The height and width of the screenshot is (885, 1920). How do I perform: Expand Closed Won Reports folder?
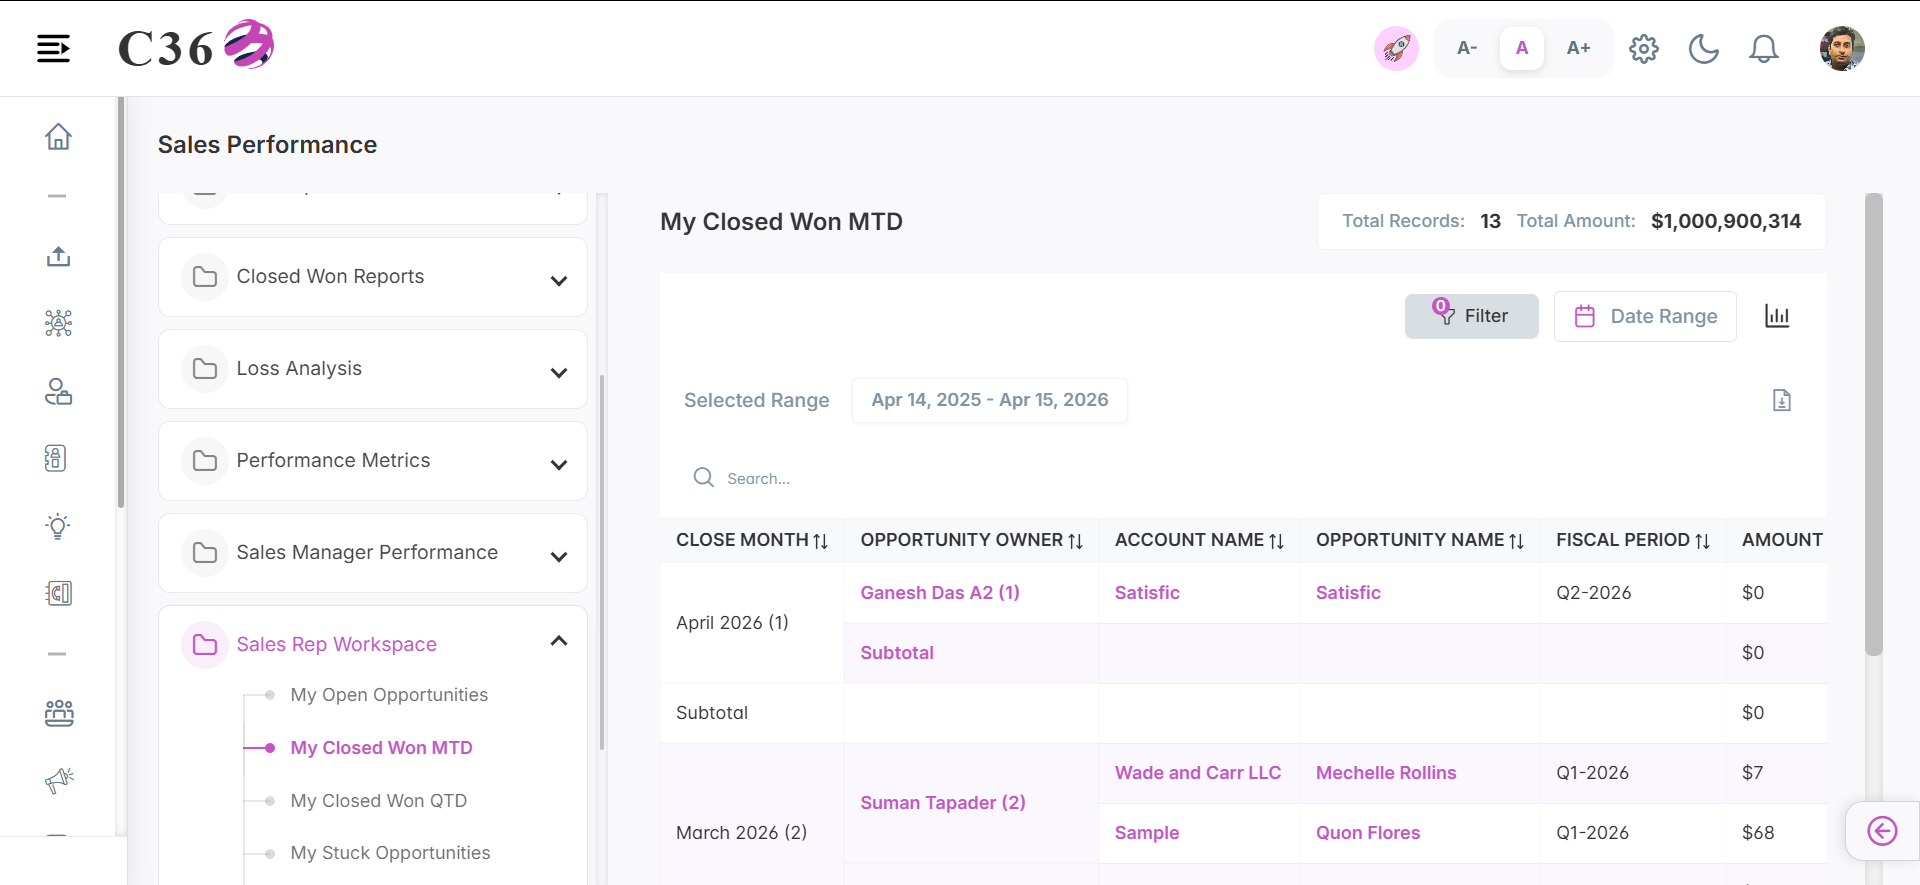pyautogui.click(x=373, y=277)
